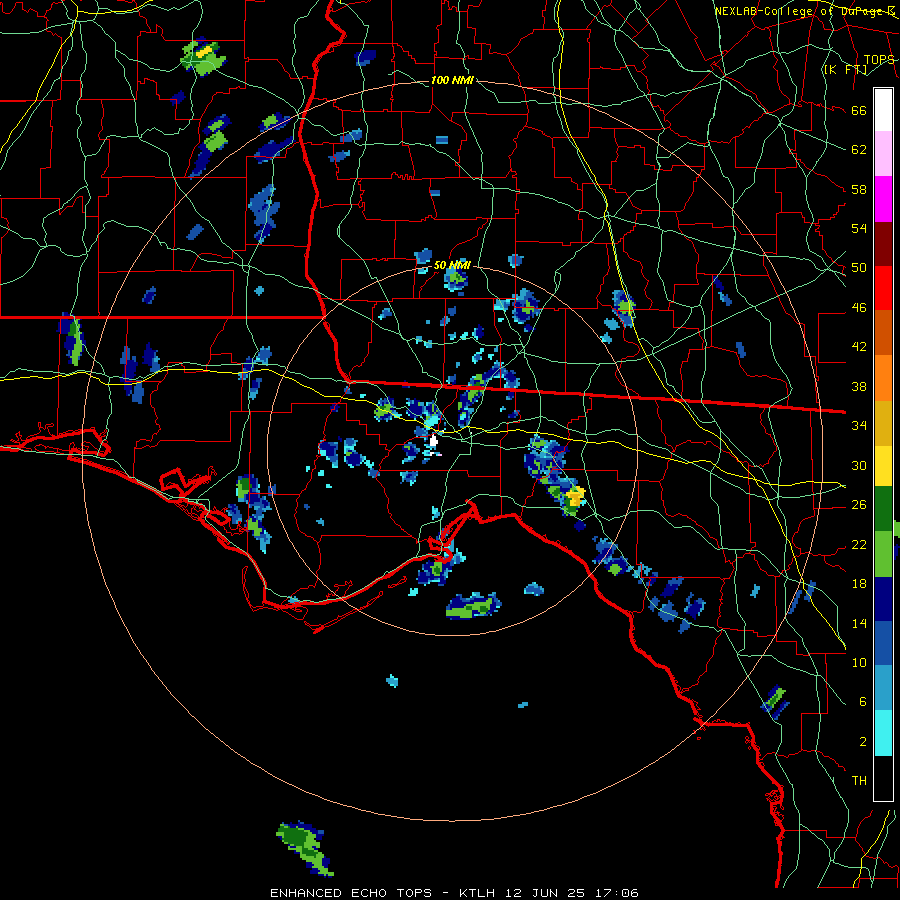The image size is (900, 900).
Task: Click the "50 NMI" range ring label
Action: [x=452, y=265]
